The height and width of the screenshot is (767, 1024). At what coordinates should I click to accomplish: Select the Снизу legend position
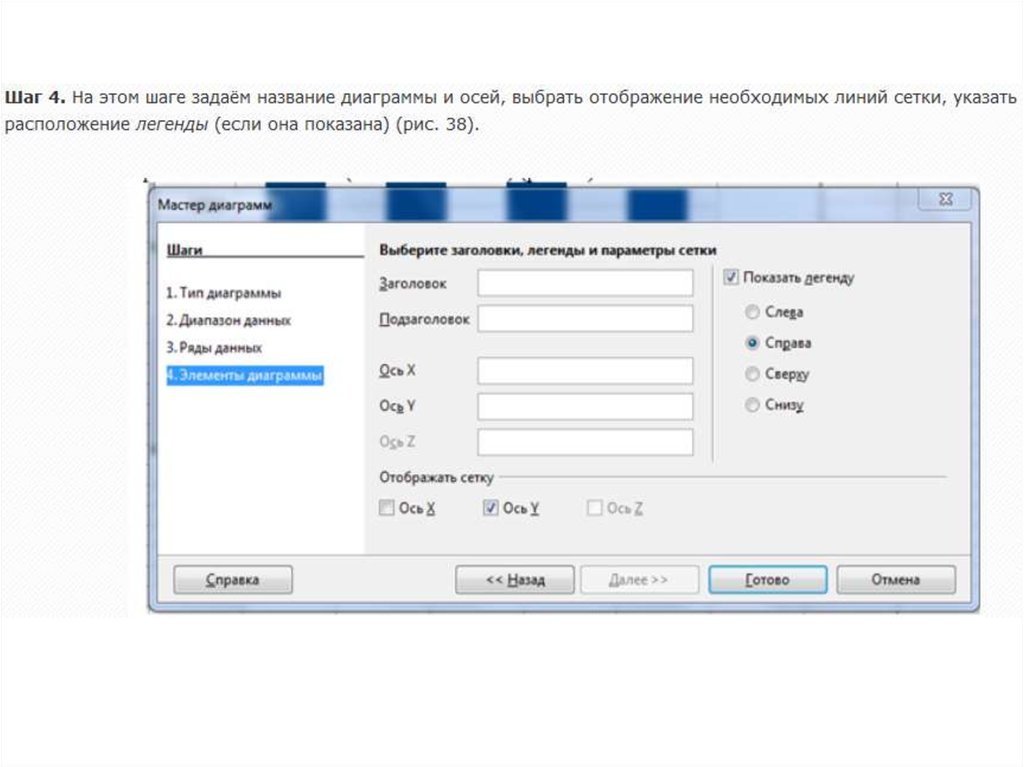(x=752, y=405)
